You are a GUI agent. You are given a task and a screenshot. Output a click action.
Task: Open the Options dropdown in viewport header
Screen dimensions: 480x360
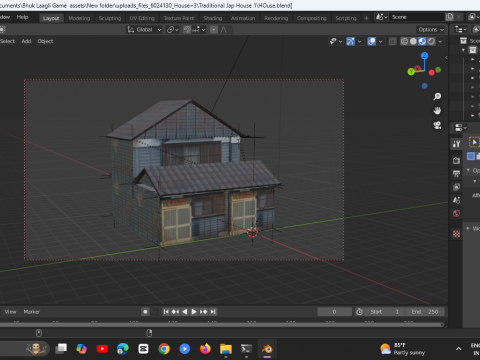click(x=431, y=30)
